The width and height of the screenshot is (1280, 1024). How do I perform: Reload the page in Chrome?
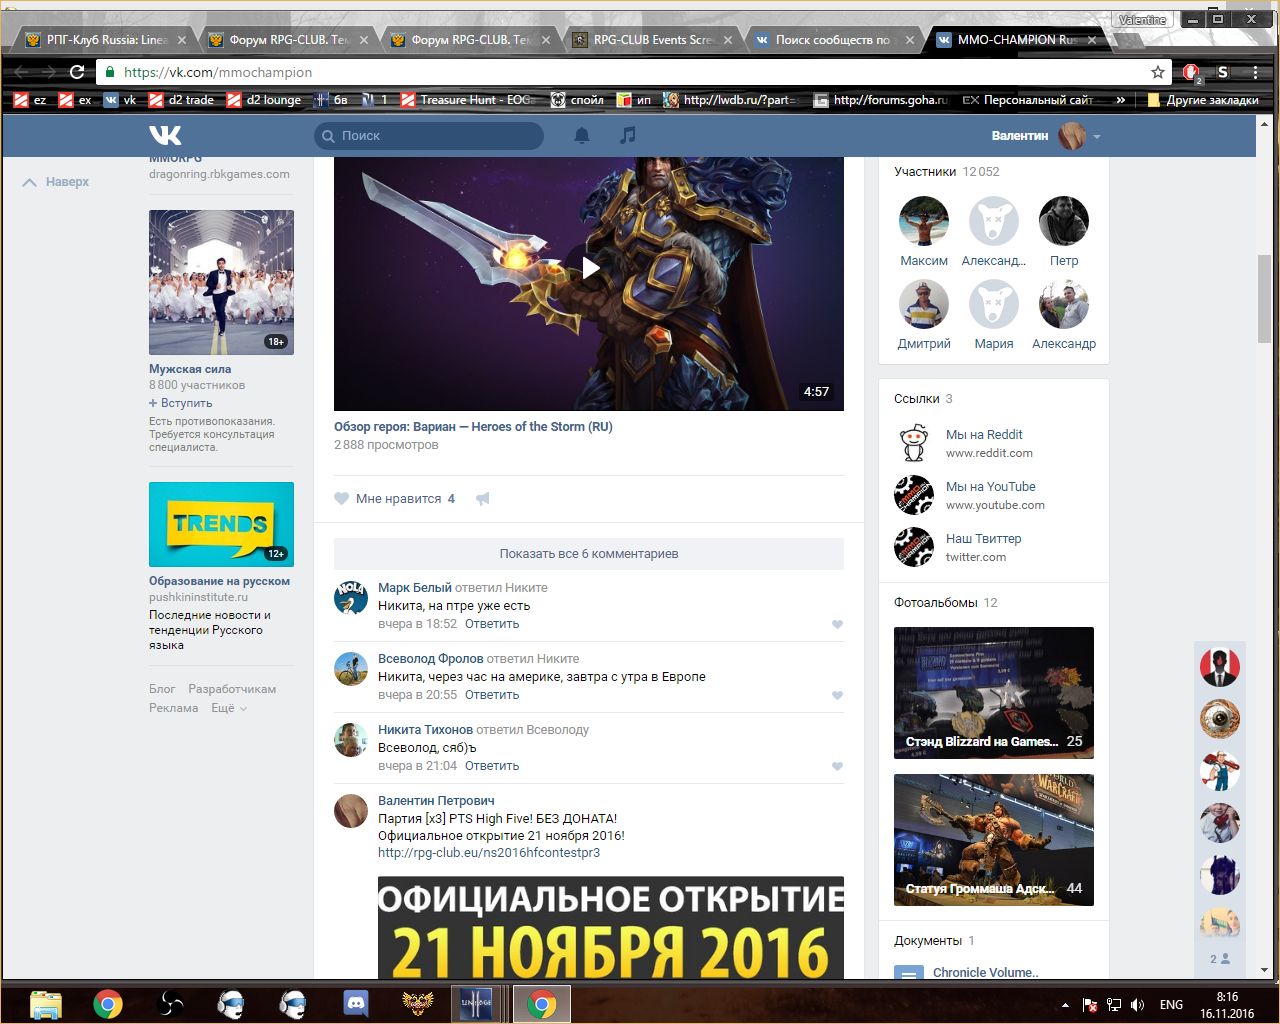coord(77,72)
